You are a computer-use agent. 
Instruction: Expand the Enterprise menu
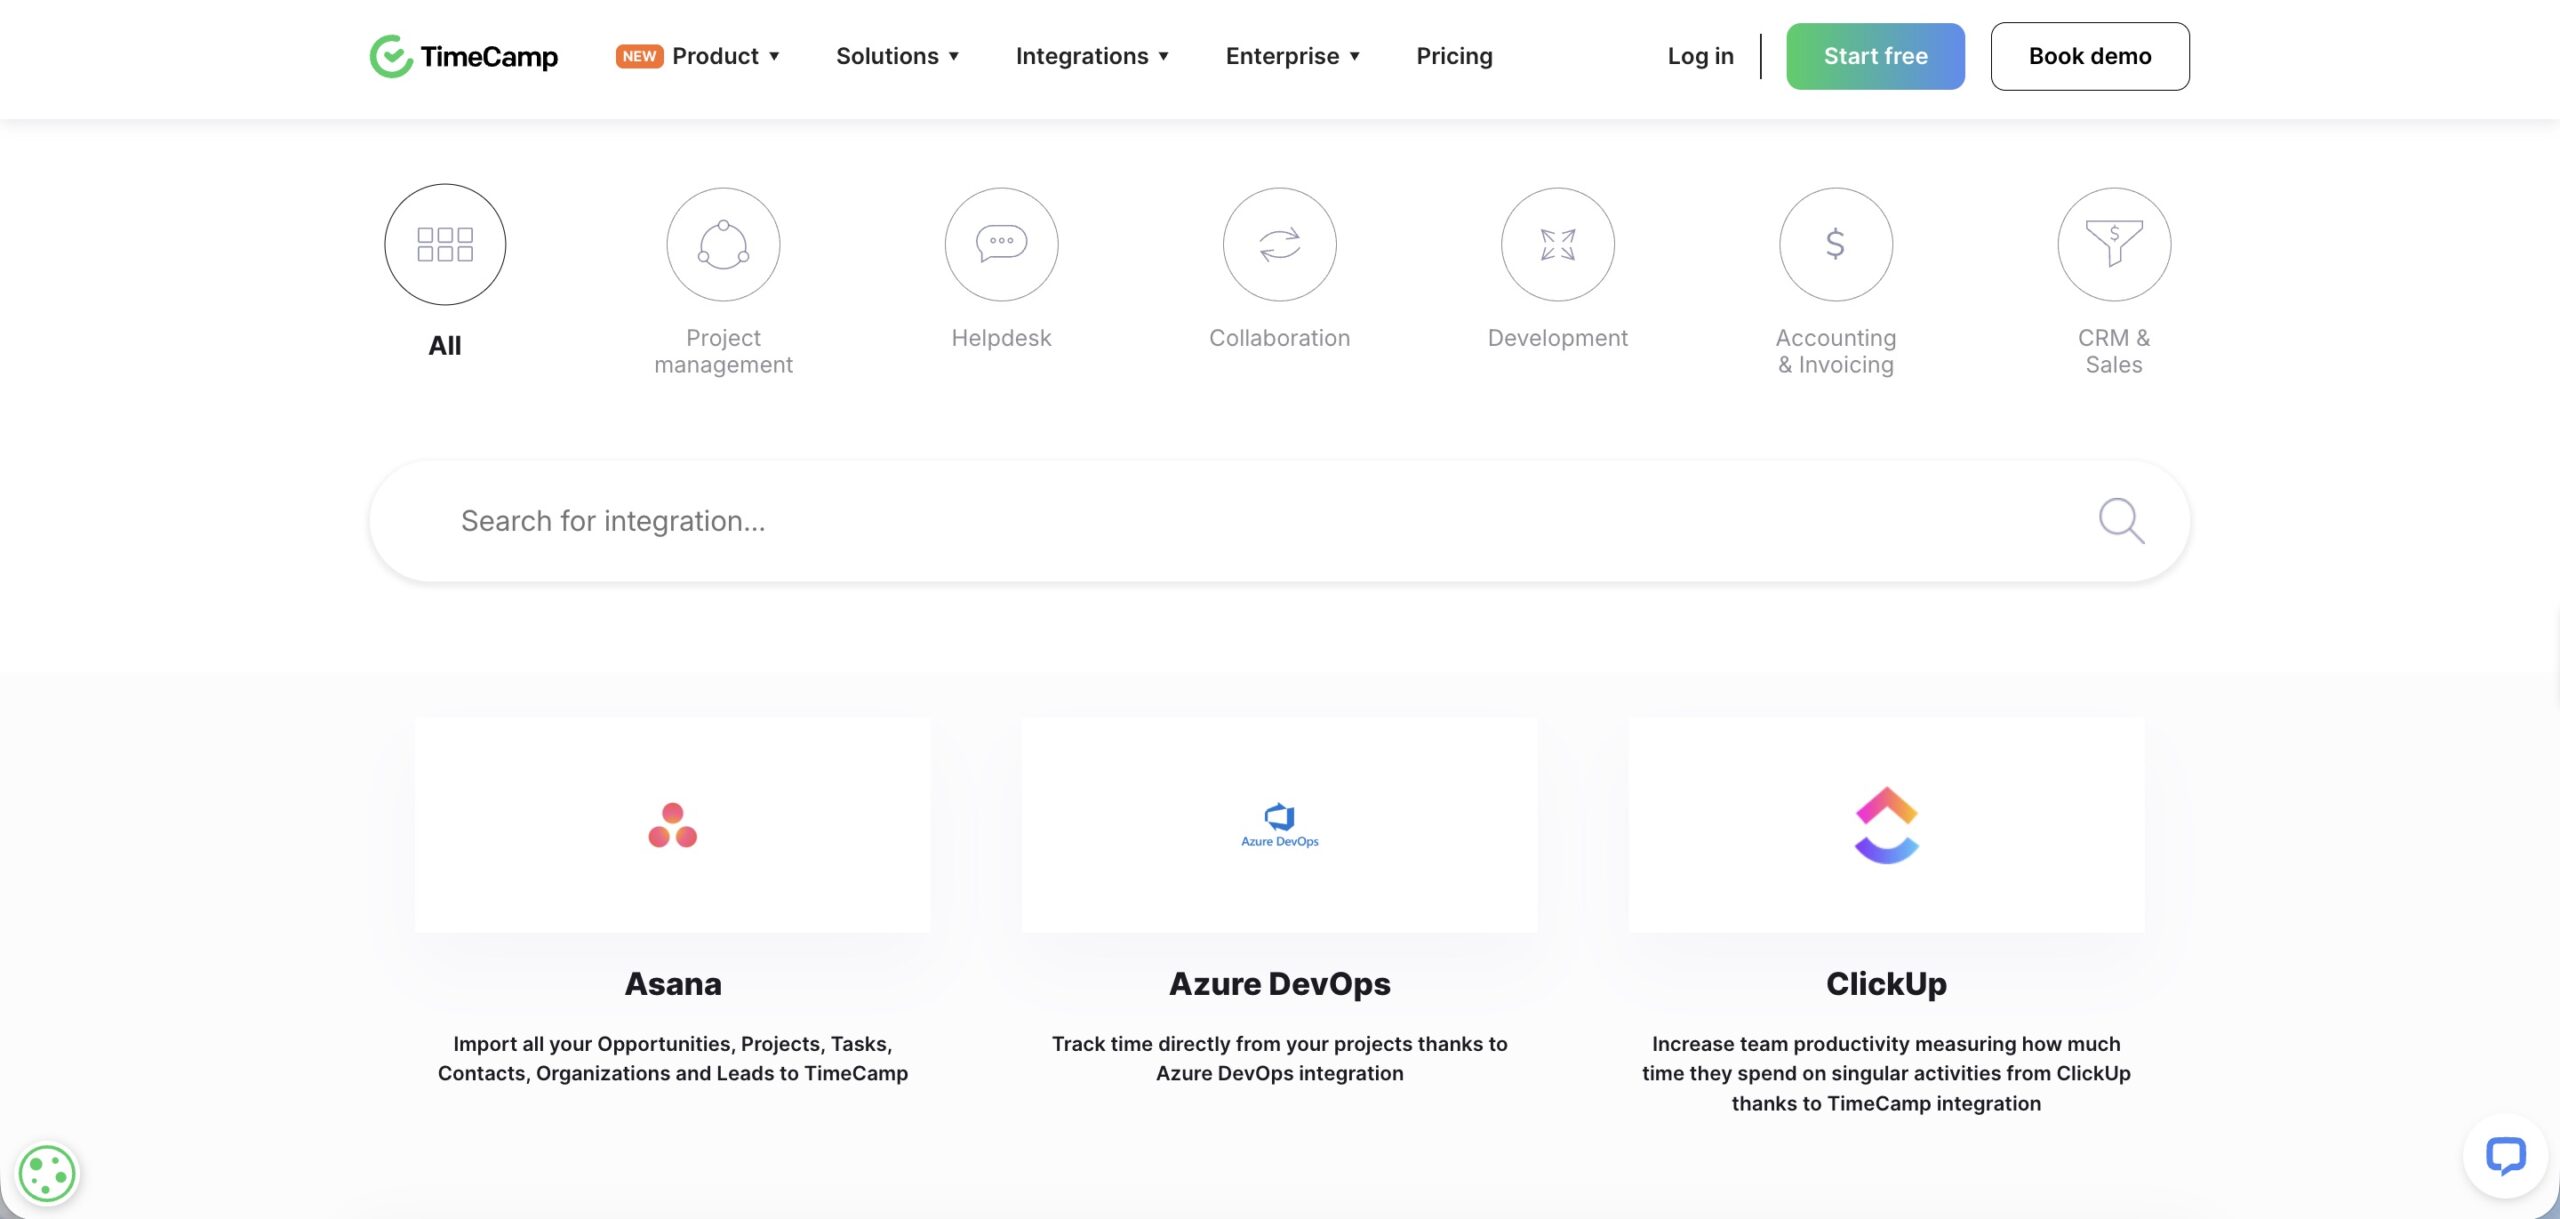[1292, 56]
